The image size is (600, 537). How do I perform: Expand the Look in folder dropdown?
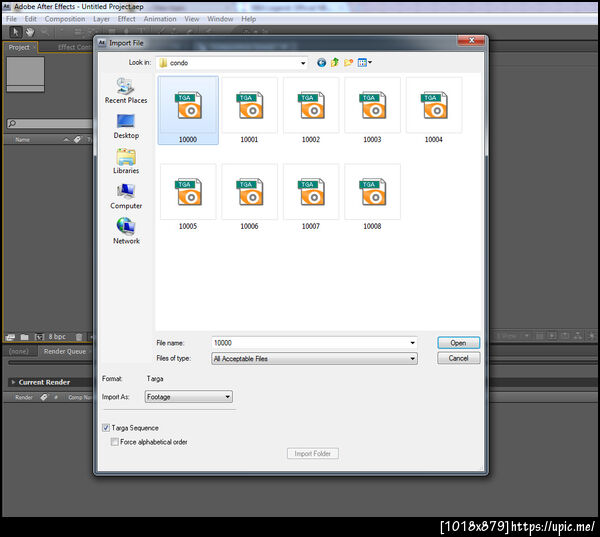click(x=303, y=63)
